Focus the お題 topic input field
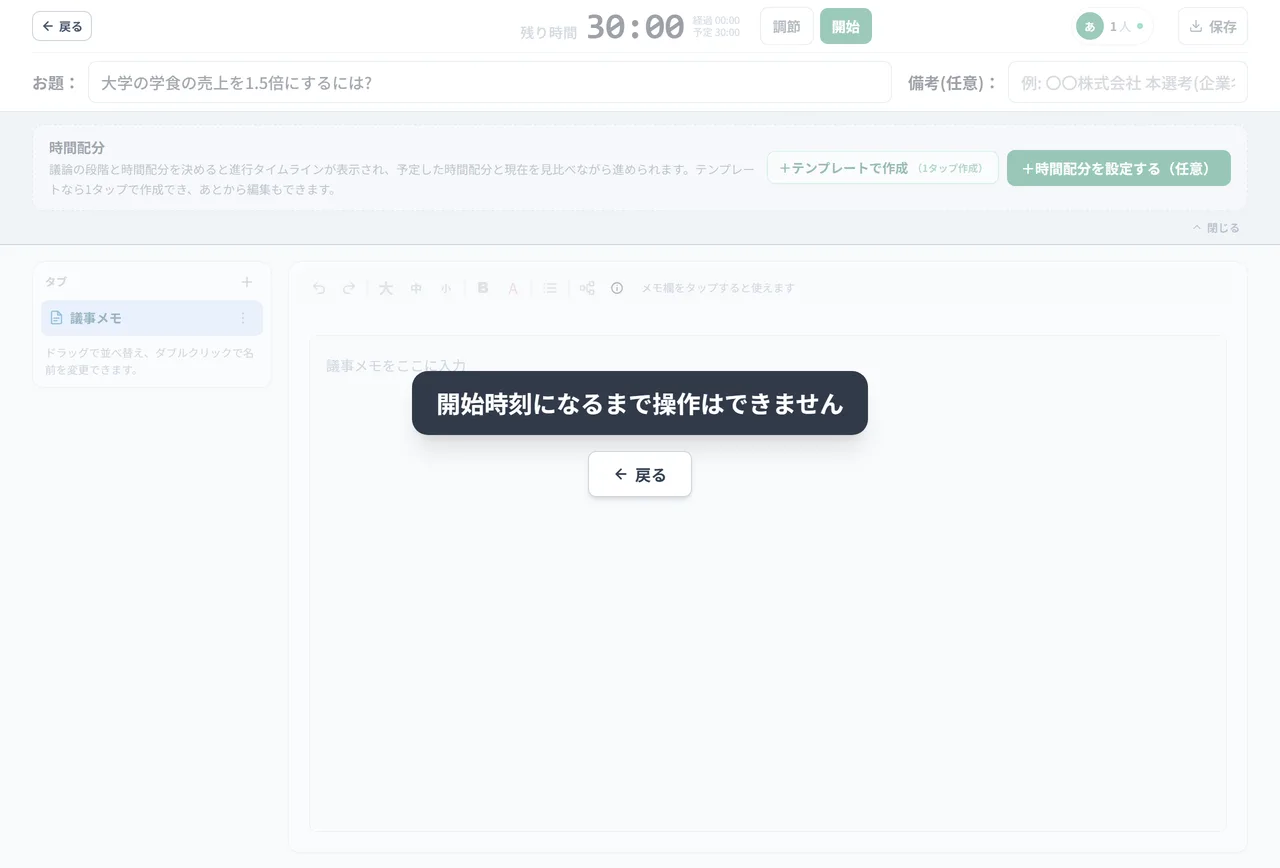Viewport: 1280px width, 868px height. pos(490,82)
